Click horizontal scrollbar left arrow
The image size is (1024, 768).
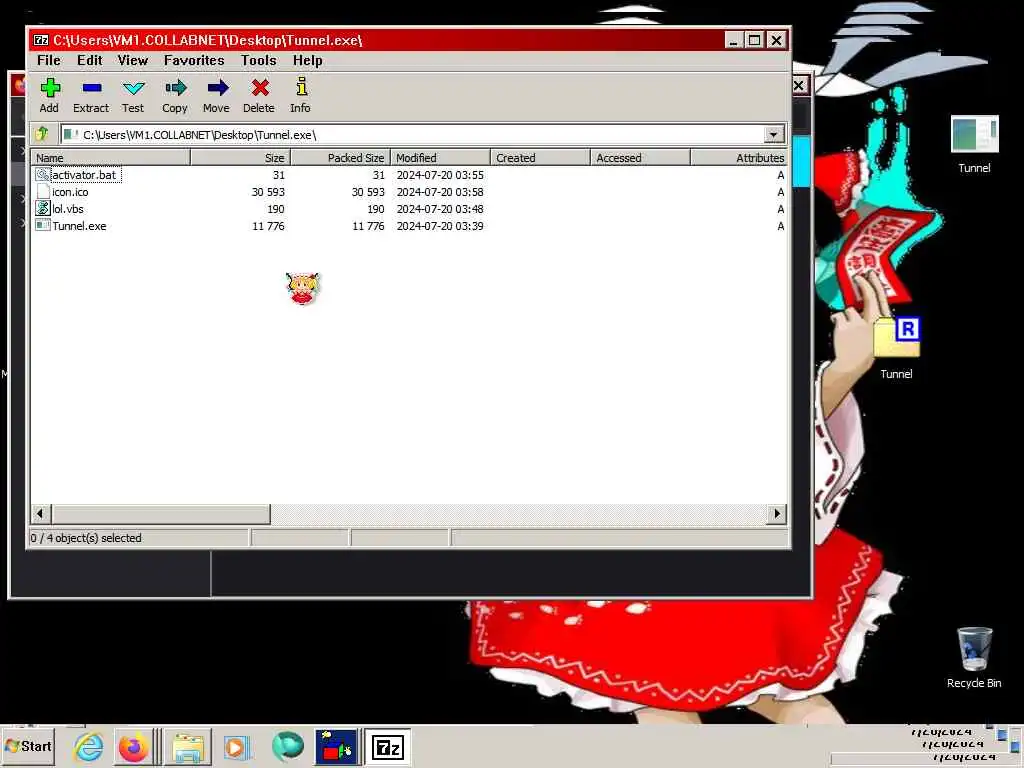40,513
